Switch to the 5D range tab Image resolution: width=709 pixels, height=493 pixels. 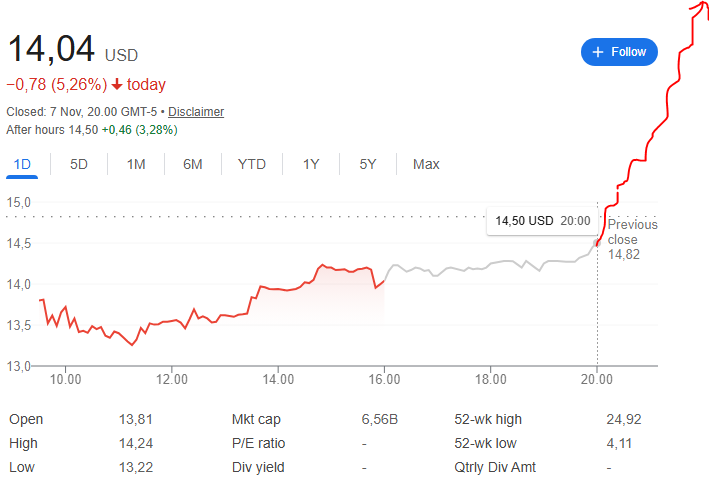click(x=79, y=164)
